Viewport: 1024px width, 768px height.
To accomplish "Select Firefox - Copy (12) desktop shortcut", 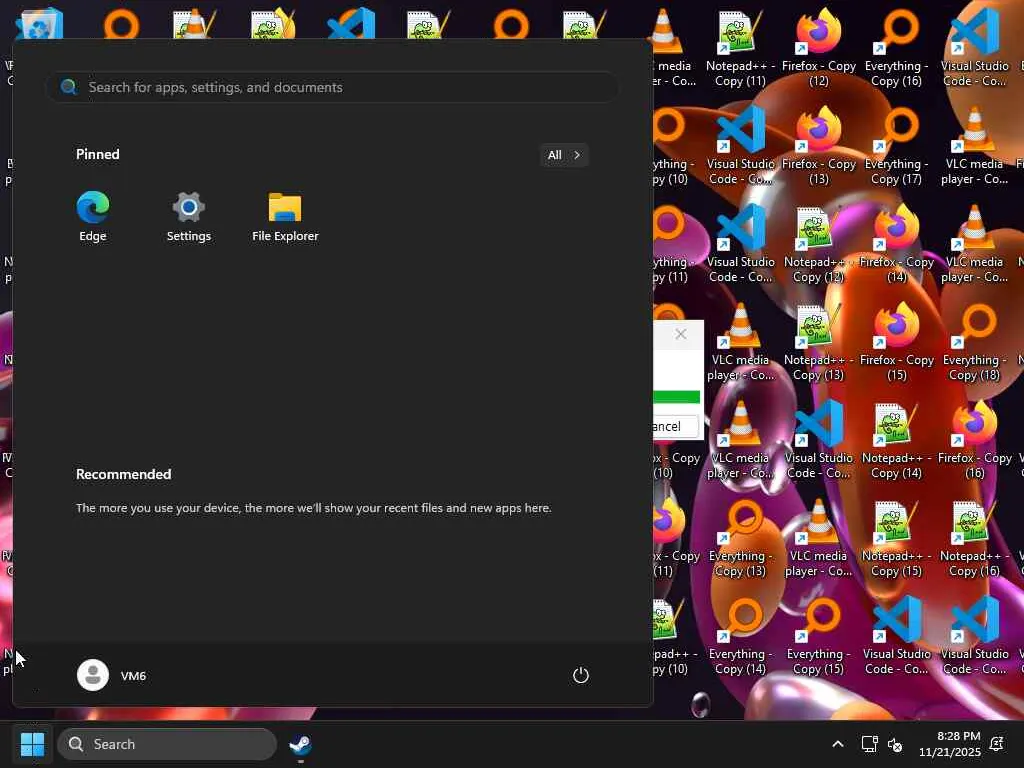I will pyautogui.click(x=818, y=48).
